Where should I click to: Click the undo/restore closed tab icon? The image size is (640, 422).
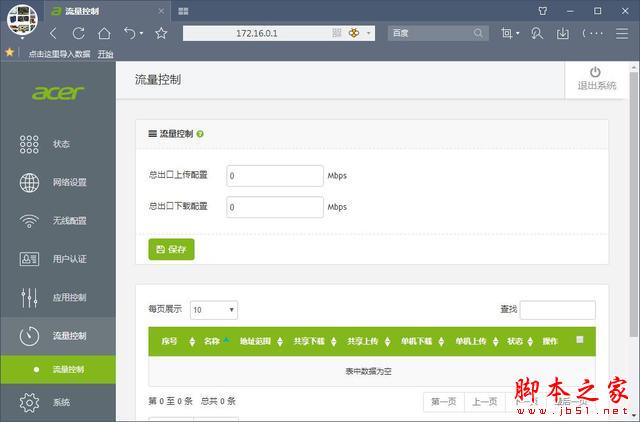pyautogui.click(x=130, y=33)
